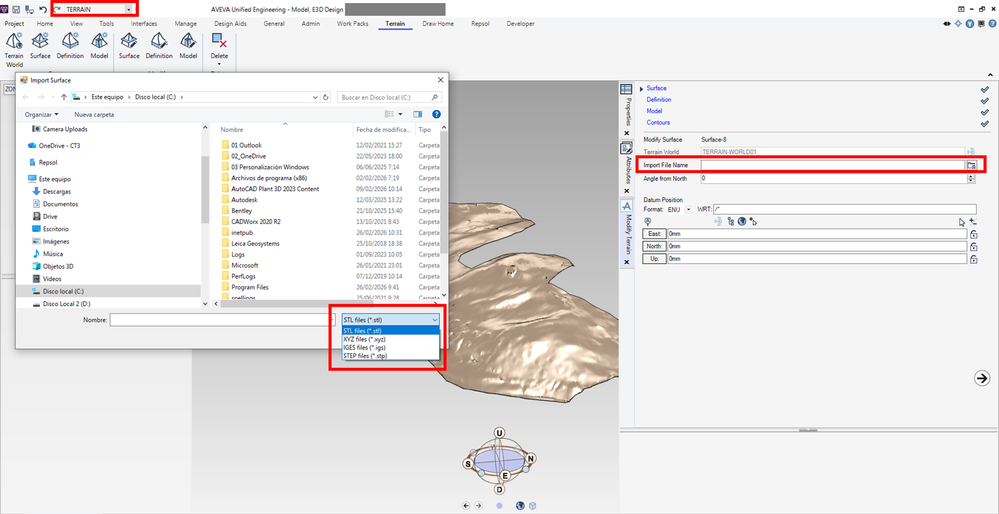Select Disco Local 2 (D:) in the navigation pane
Screen dimensions: 999x514
[66, 304]
